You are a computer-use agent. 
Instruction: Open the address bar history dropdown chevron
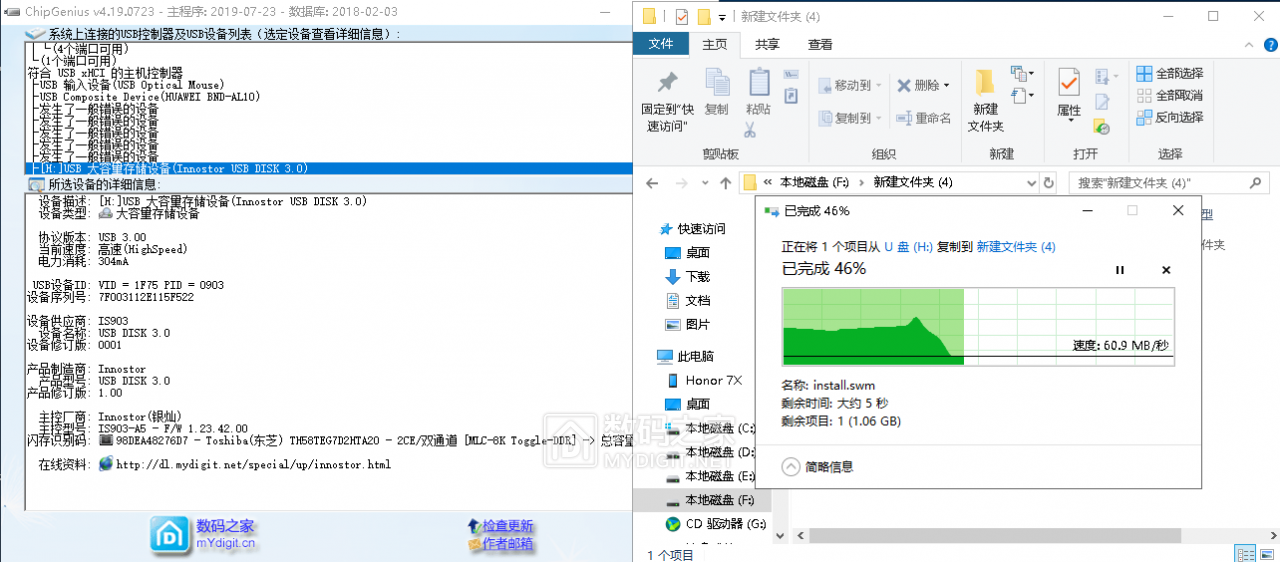pos(1031,183)
